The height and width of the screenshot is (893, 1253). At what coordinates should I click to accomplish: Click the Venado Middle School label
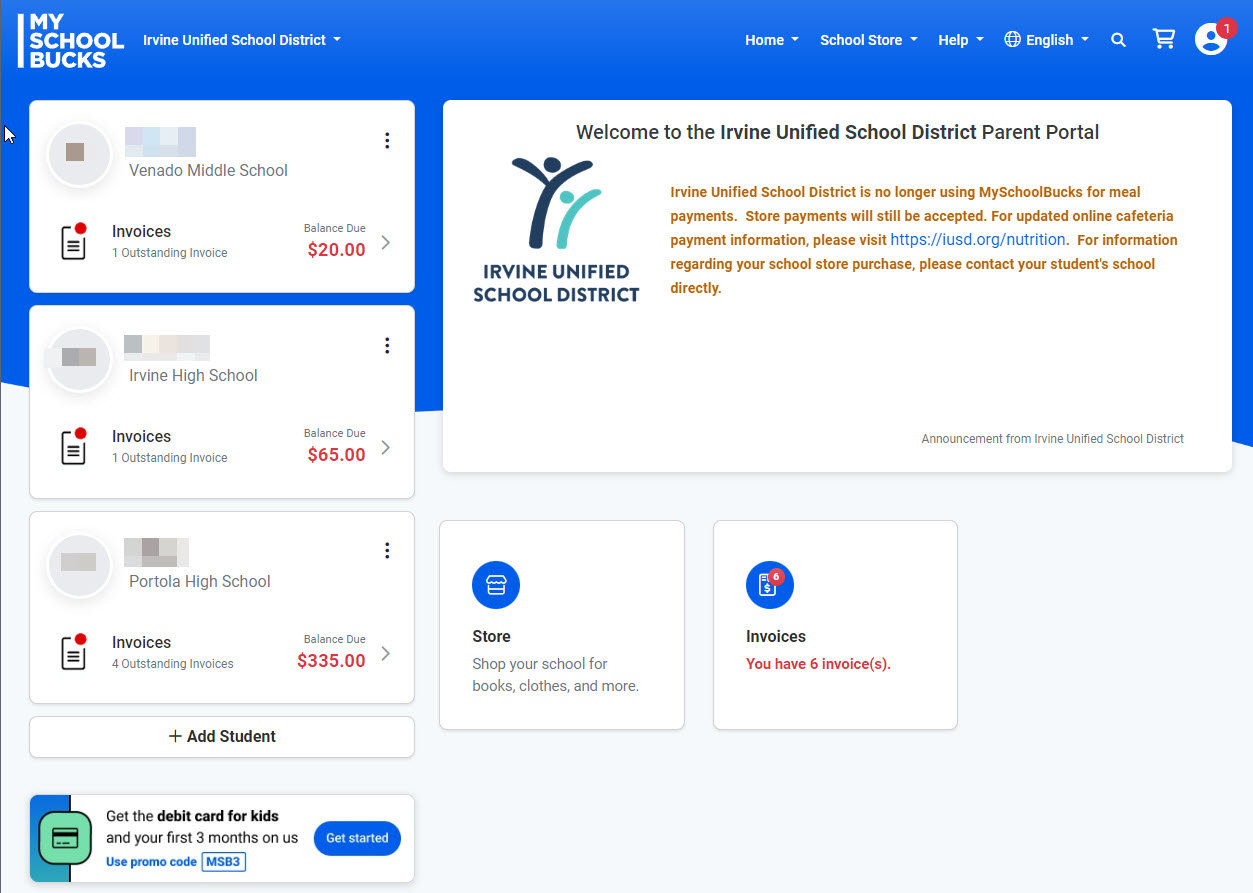tap(208, 171)
